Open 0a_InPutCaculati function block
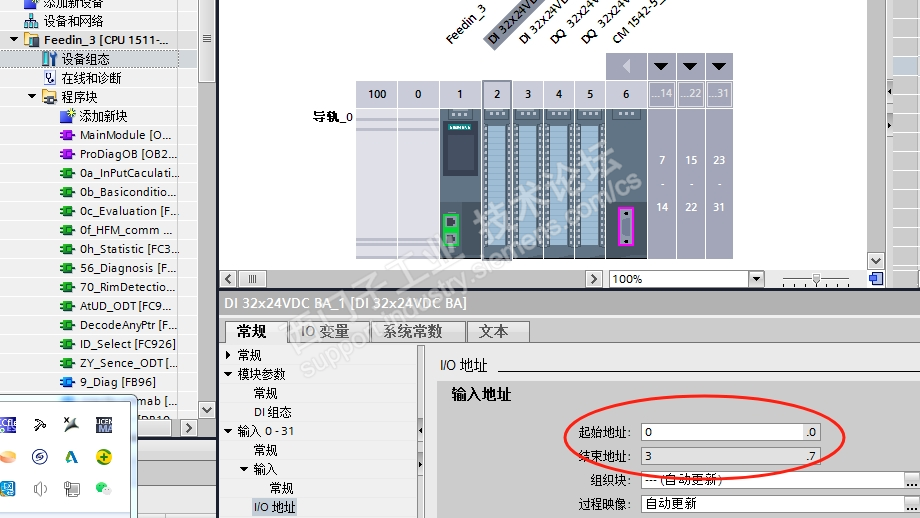Screen dimensions: 920x518 [x=129, y=173]
